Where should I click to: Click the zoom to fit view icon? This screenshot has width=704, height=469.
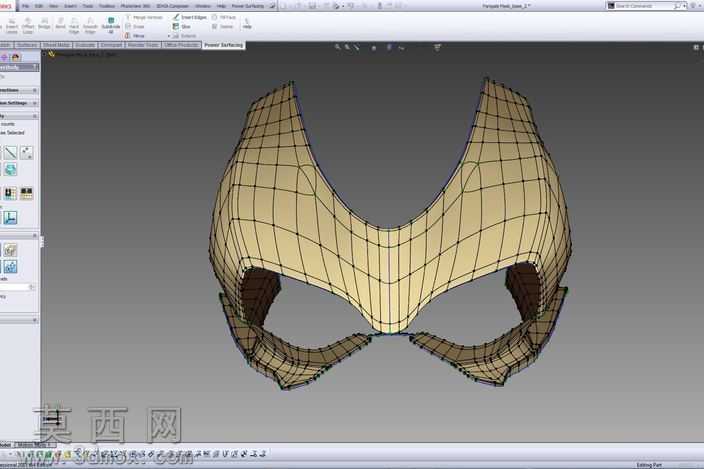click(x=338, y=47)
